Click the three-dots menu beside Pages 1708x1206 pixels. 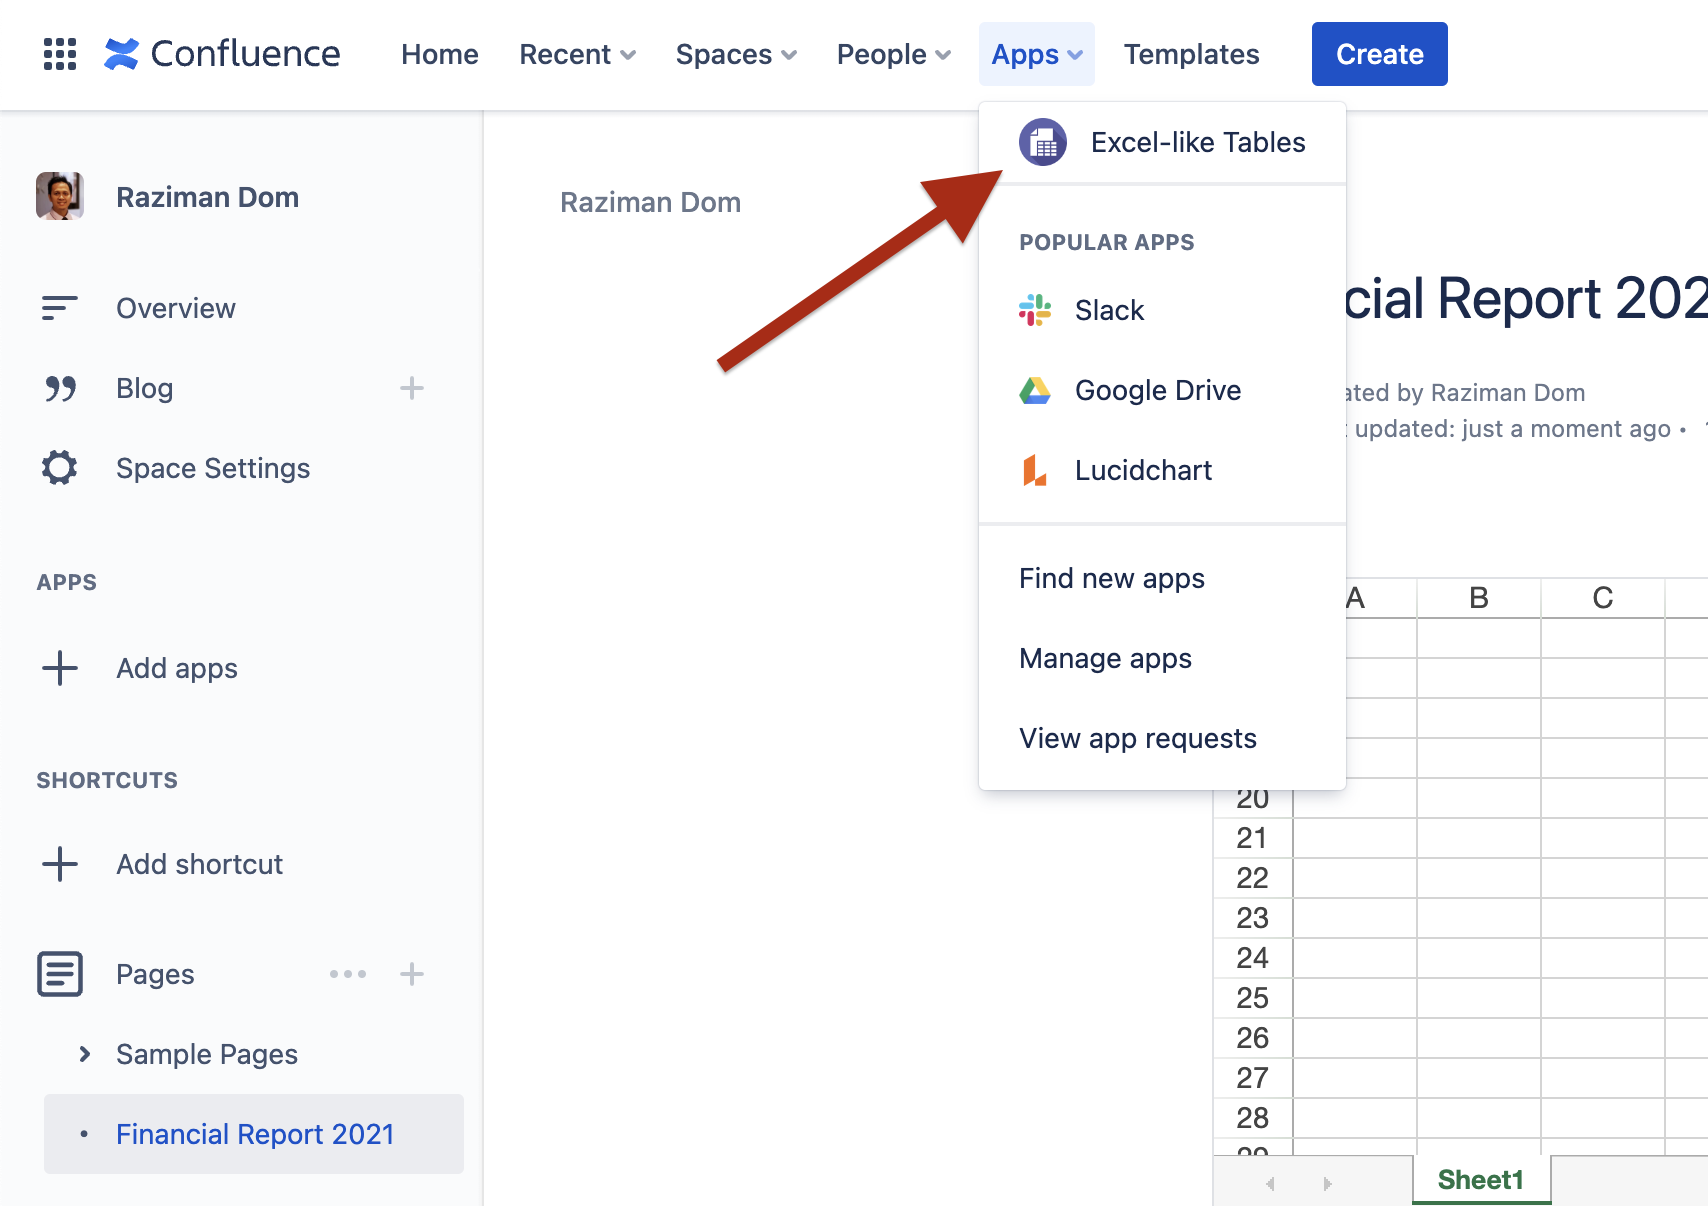[x=348, y=974]
